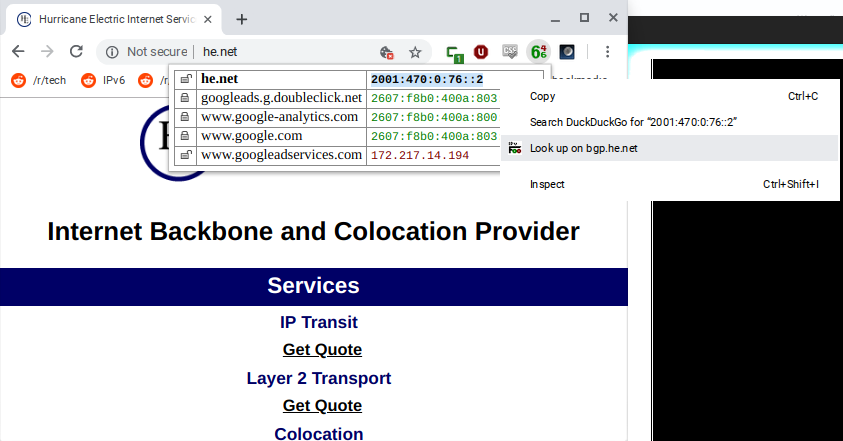Choose Copy from the context menu
843x441 pixels.
(x=670, y=96)
